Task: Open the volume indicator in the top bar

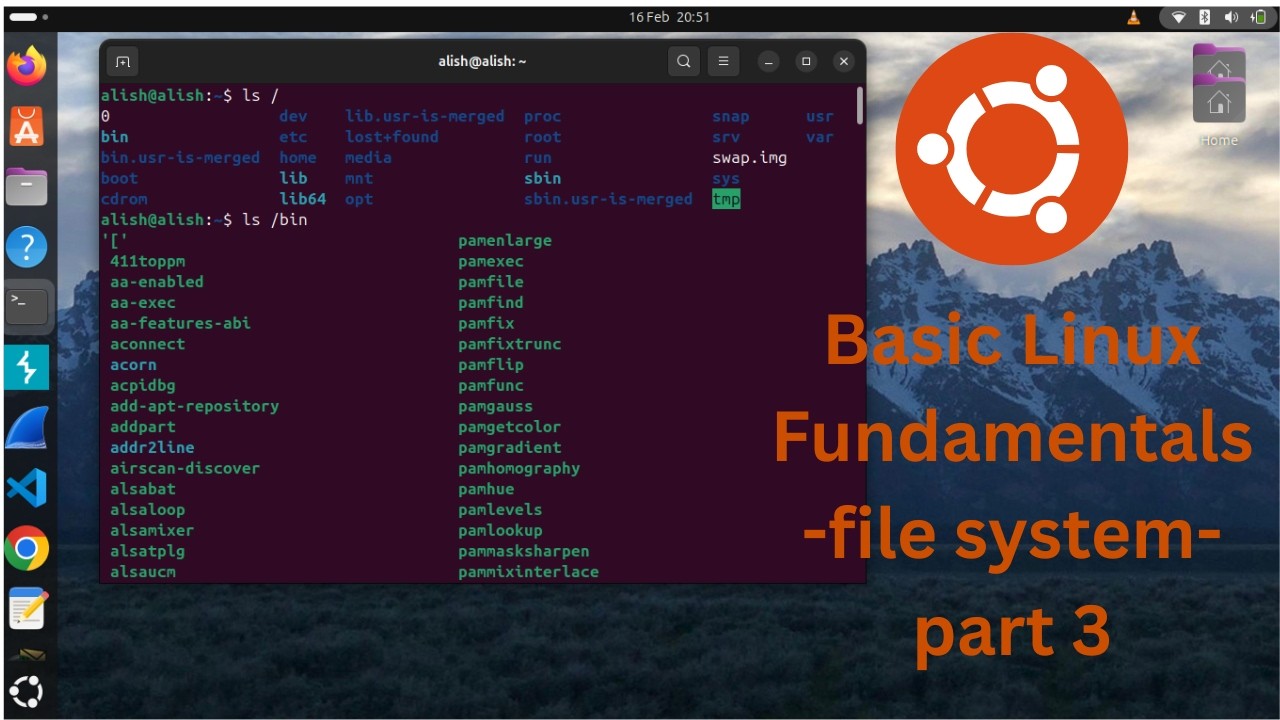Action: (1231, 17)
